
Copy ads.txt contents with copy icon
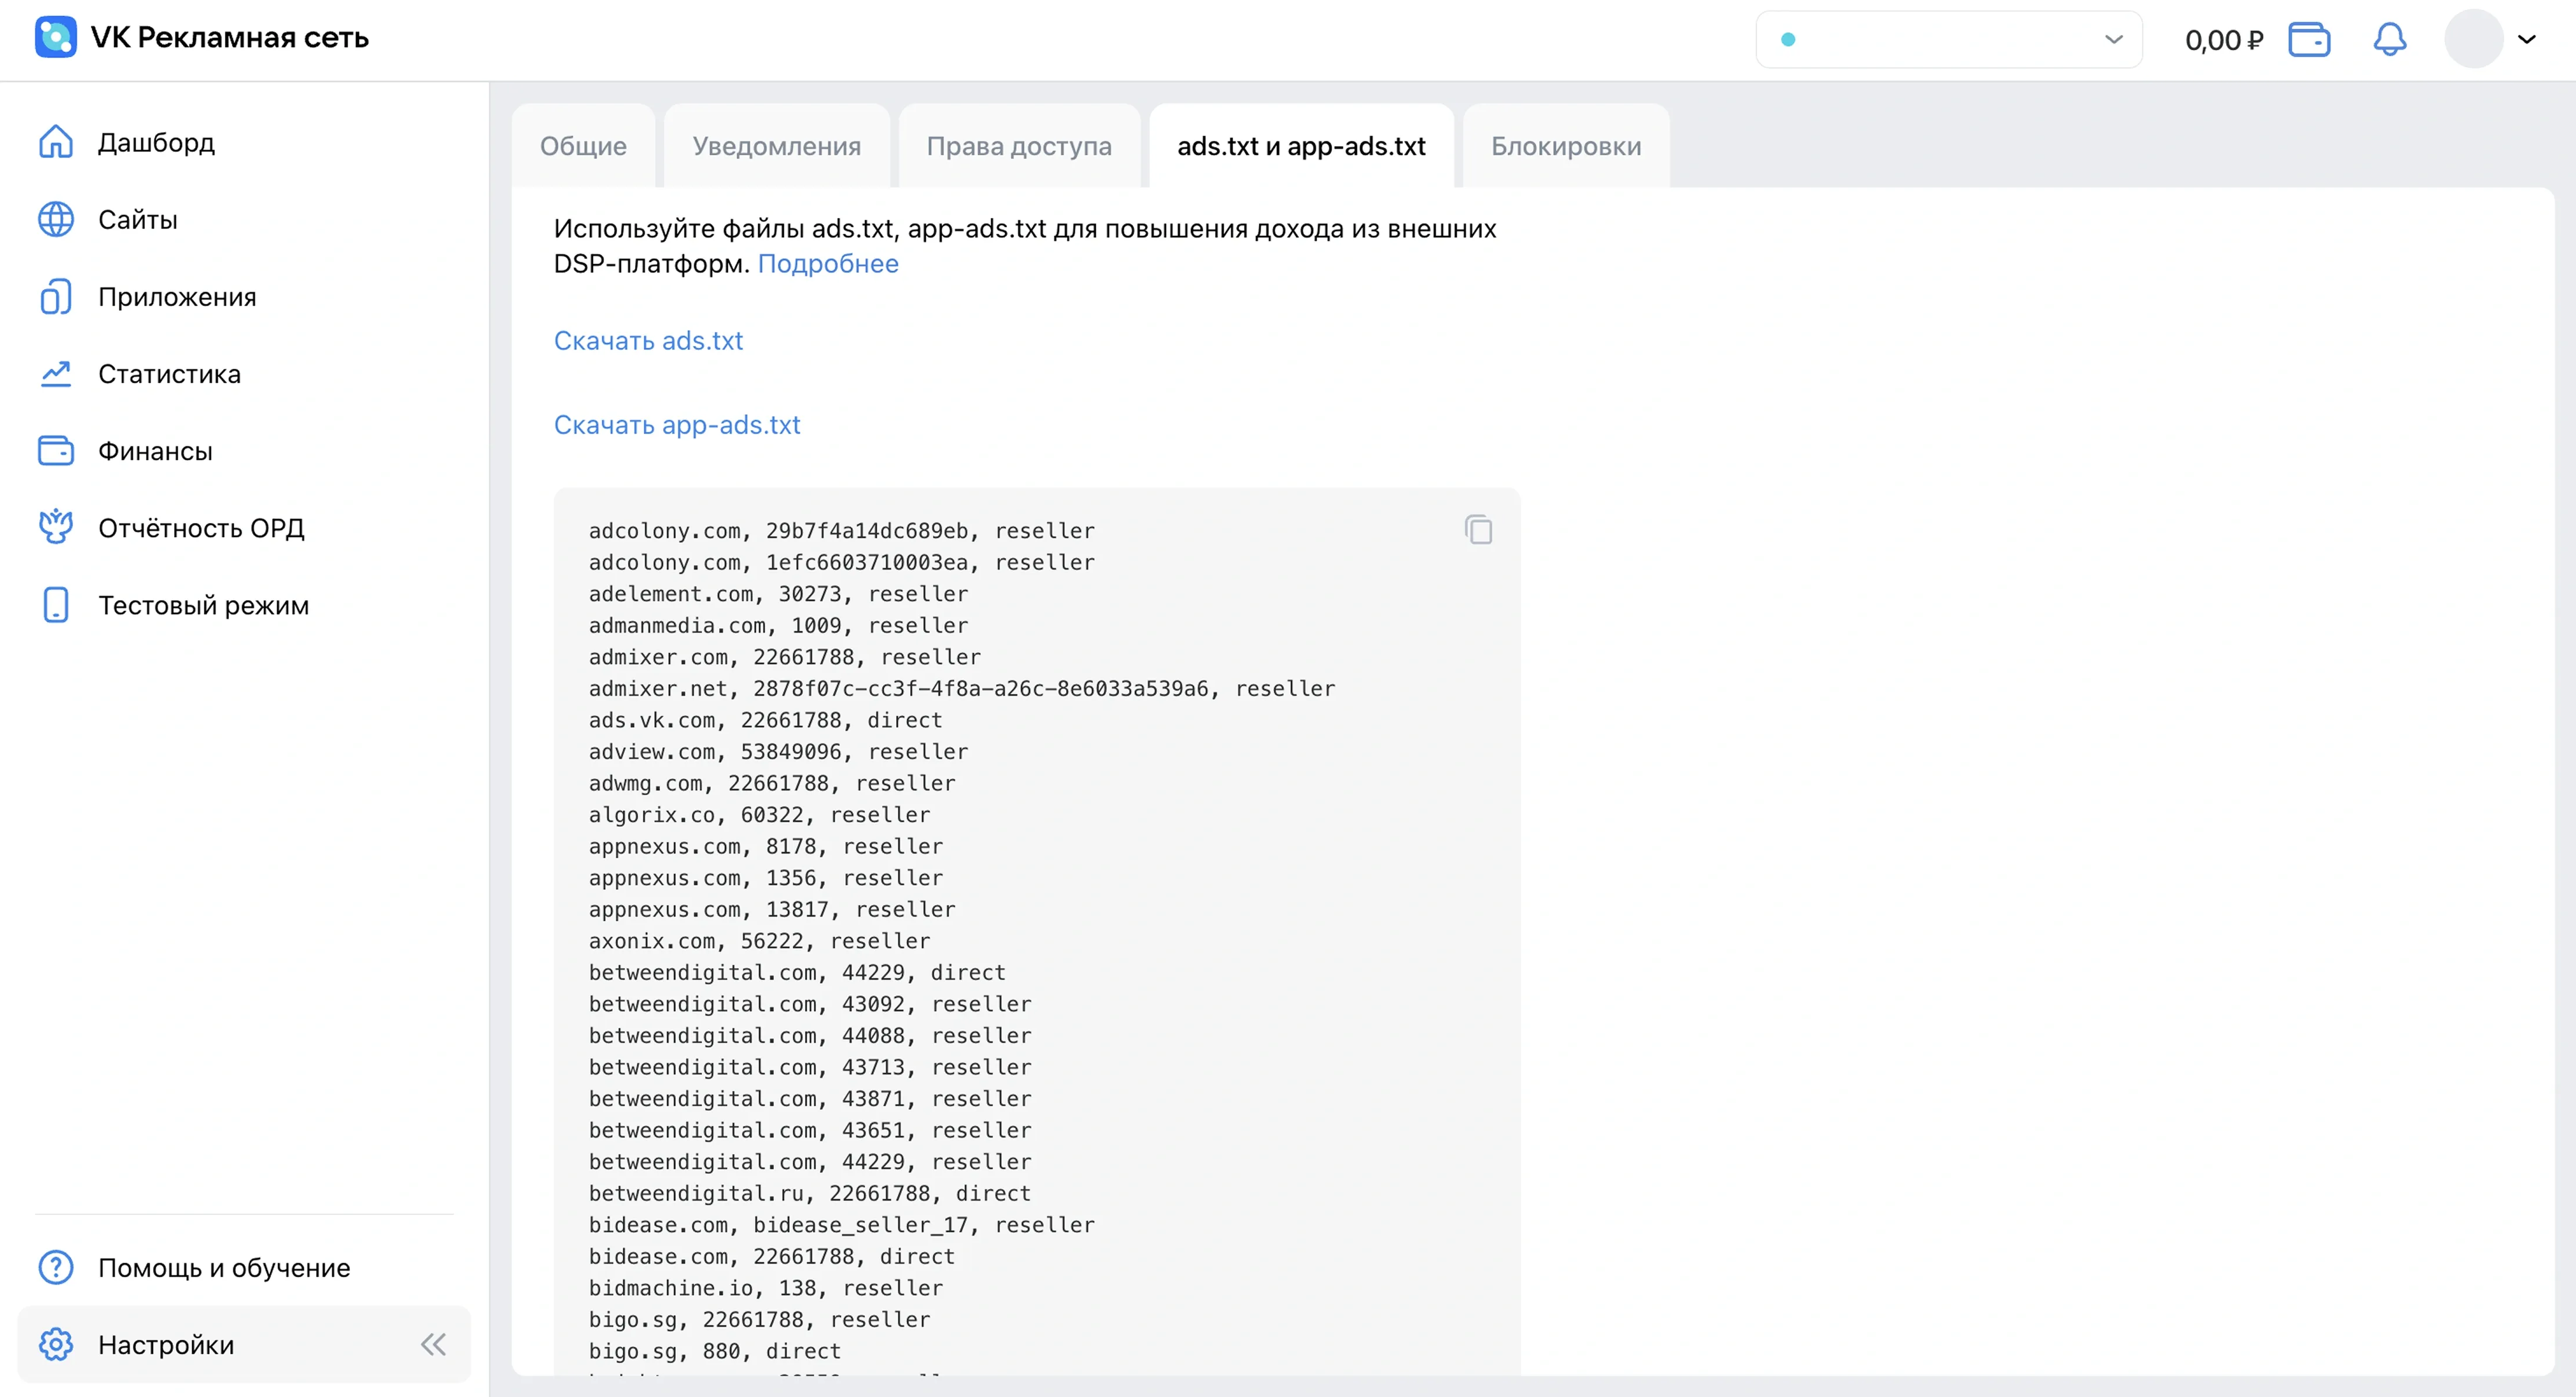point(1478,530)
